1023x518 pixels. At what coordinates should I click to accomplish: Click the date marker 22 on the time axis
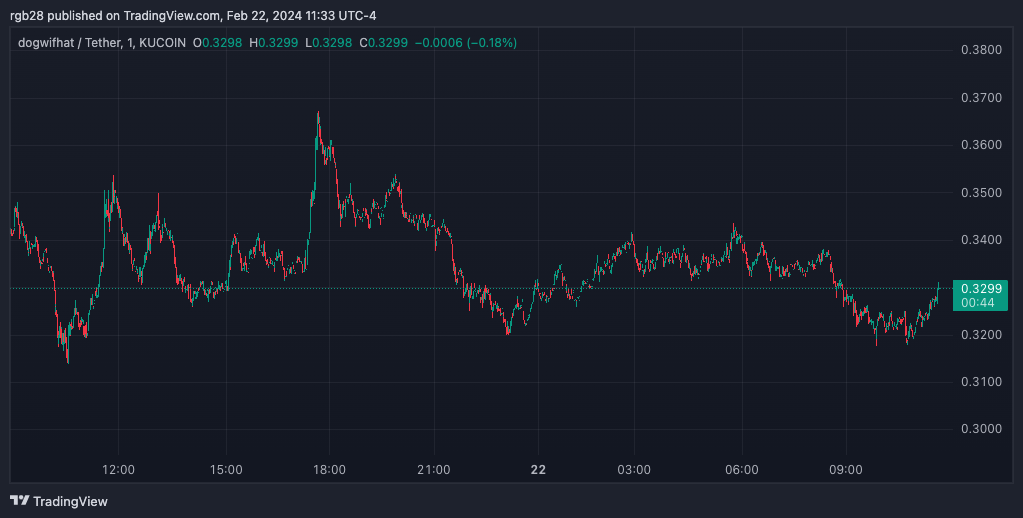pyautogui.click(x=538, y=469)
